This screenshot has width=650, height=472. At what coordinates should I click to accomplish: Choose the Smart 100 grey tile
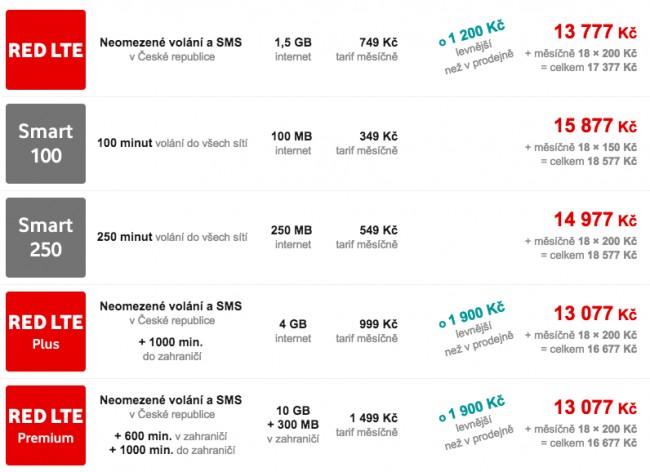pos(46,144)
